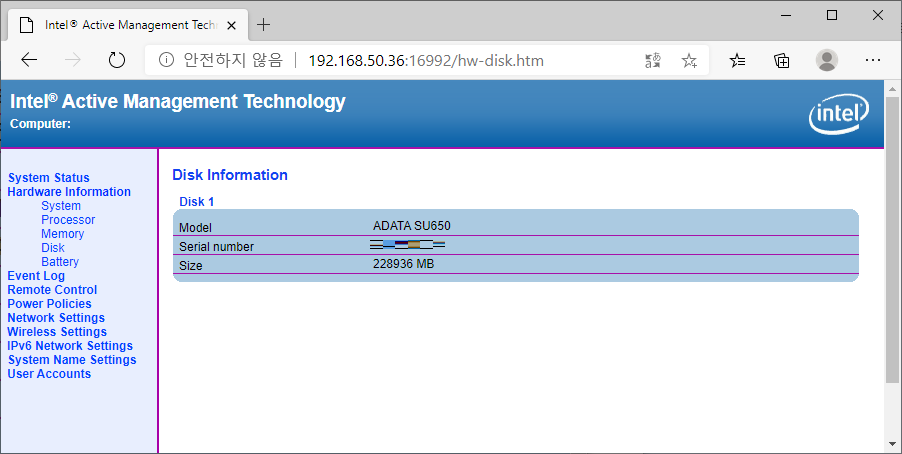Image resolution: width=902 pixels, height=454 pixels.
Task: Open the System Status page
Action: click(48, 178)
